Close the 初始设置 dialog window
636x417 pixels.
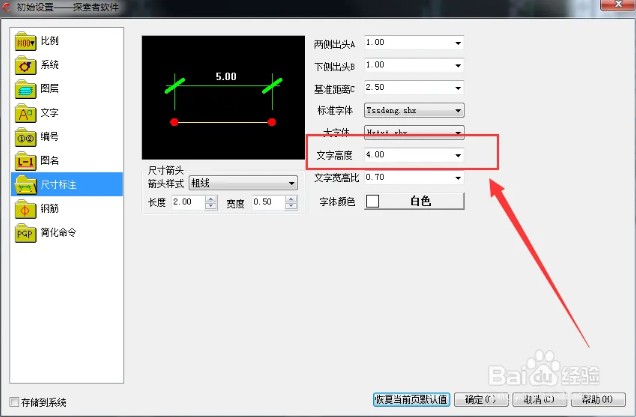618,4
